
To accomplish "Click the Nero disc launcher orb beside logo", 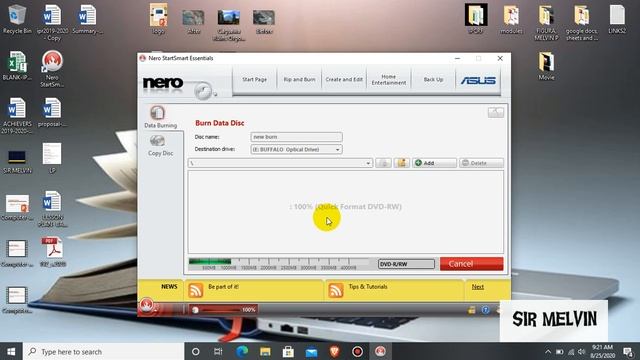I will 203,91.
